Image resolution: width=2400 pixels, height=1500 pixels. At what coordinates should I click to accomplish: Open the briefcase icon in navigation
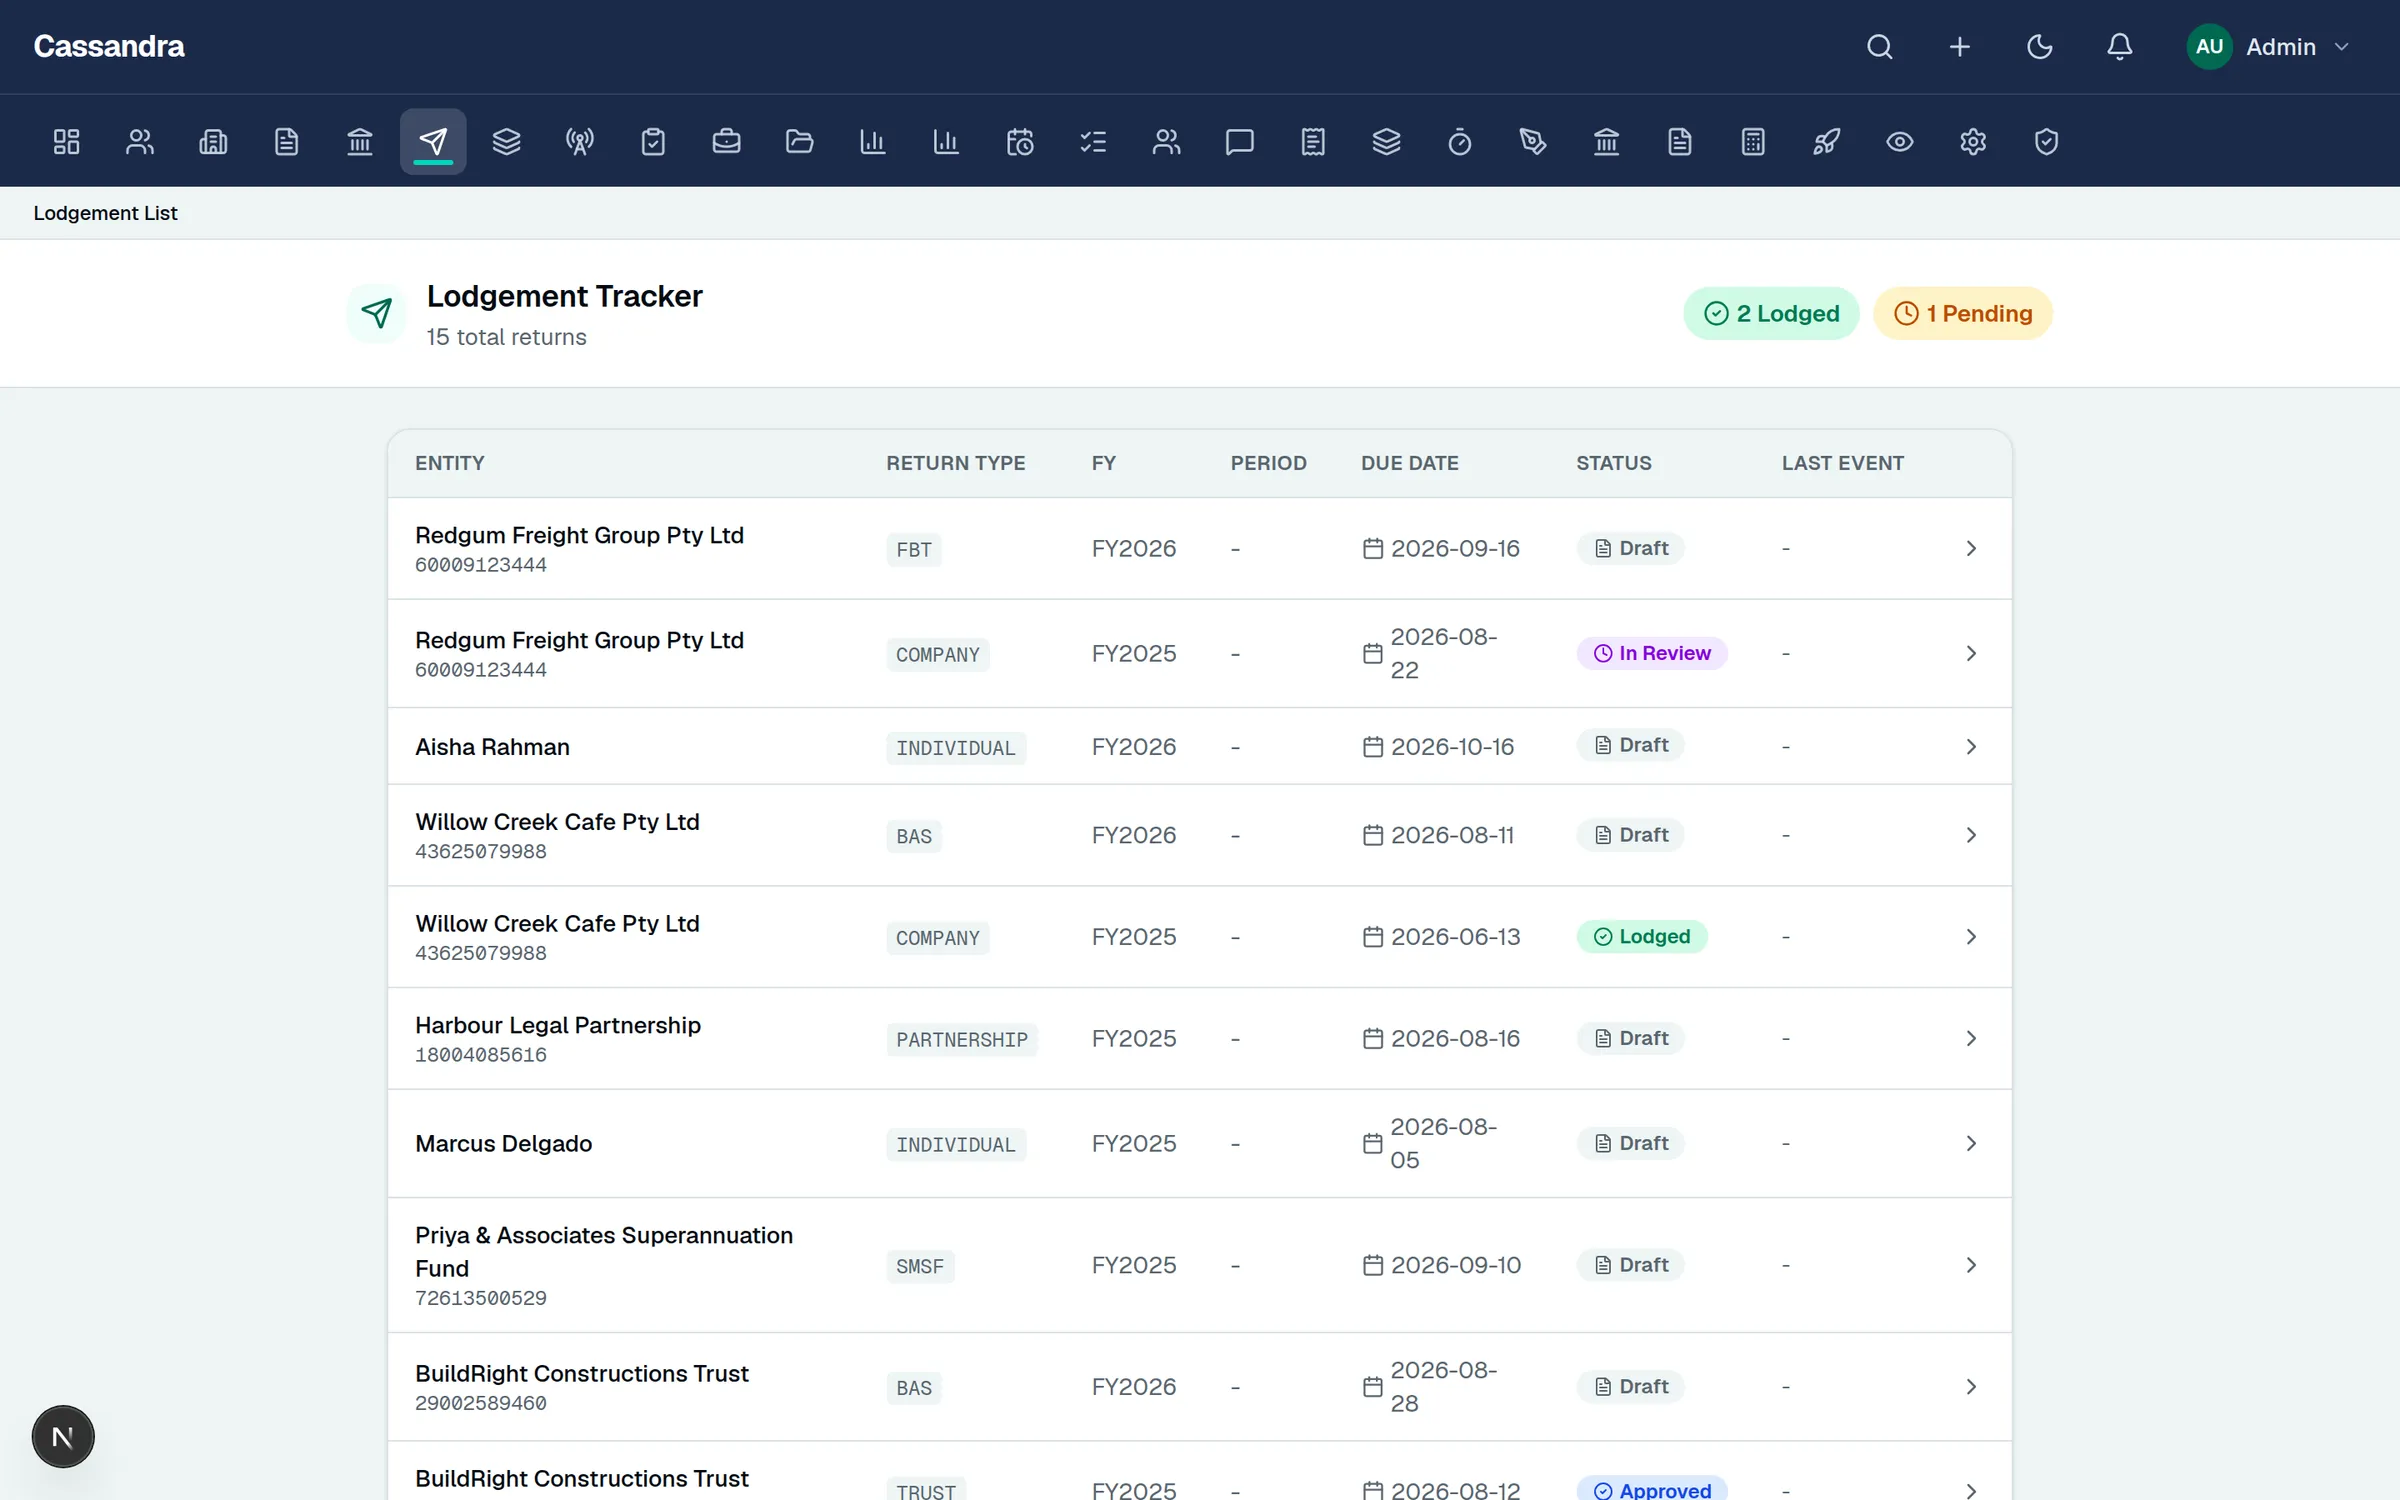[x=726, y=142]
